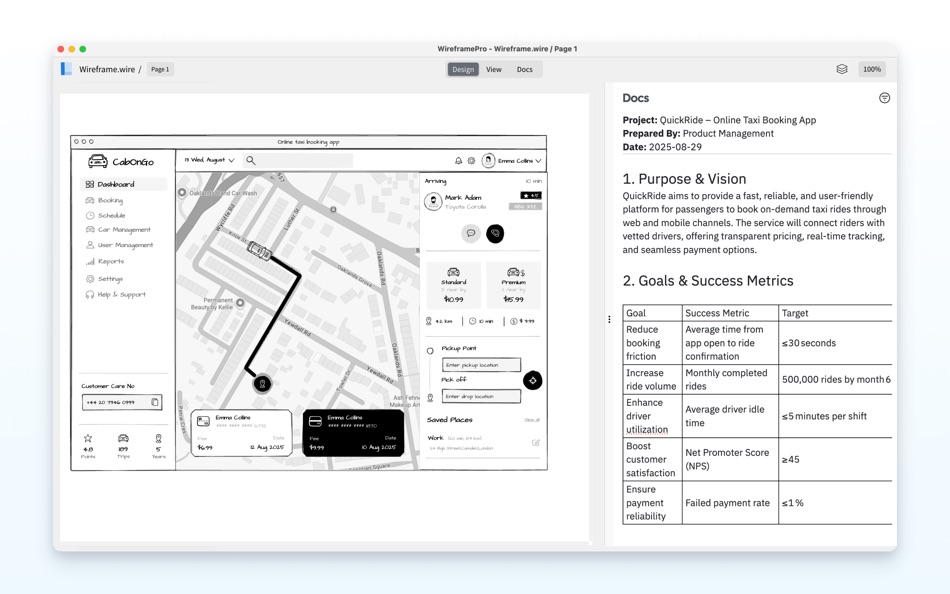Copy the Customer Care number using the copy icon
This screenshot has width=950, height=594.
point(155,402)
